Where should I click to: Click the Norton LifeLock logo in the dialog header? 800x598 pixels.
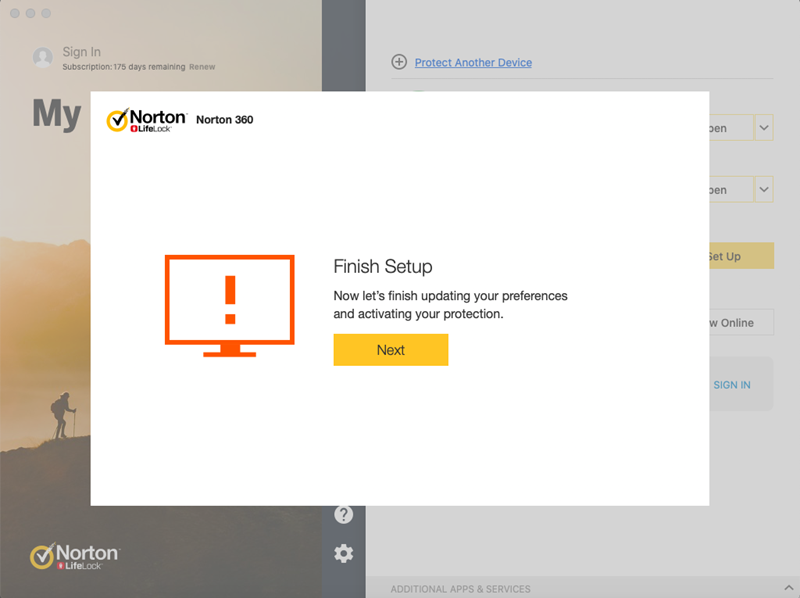pos(147,120)
